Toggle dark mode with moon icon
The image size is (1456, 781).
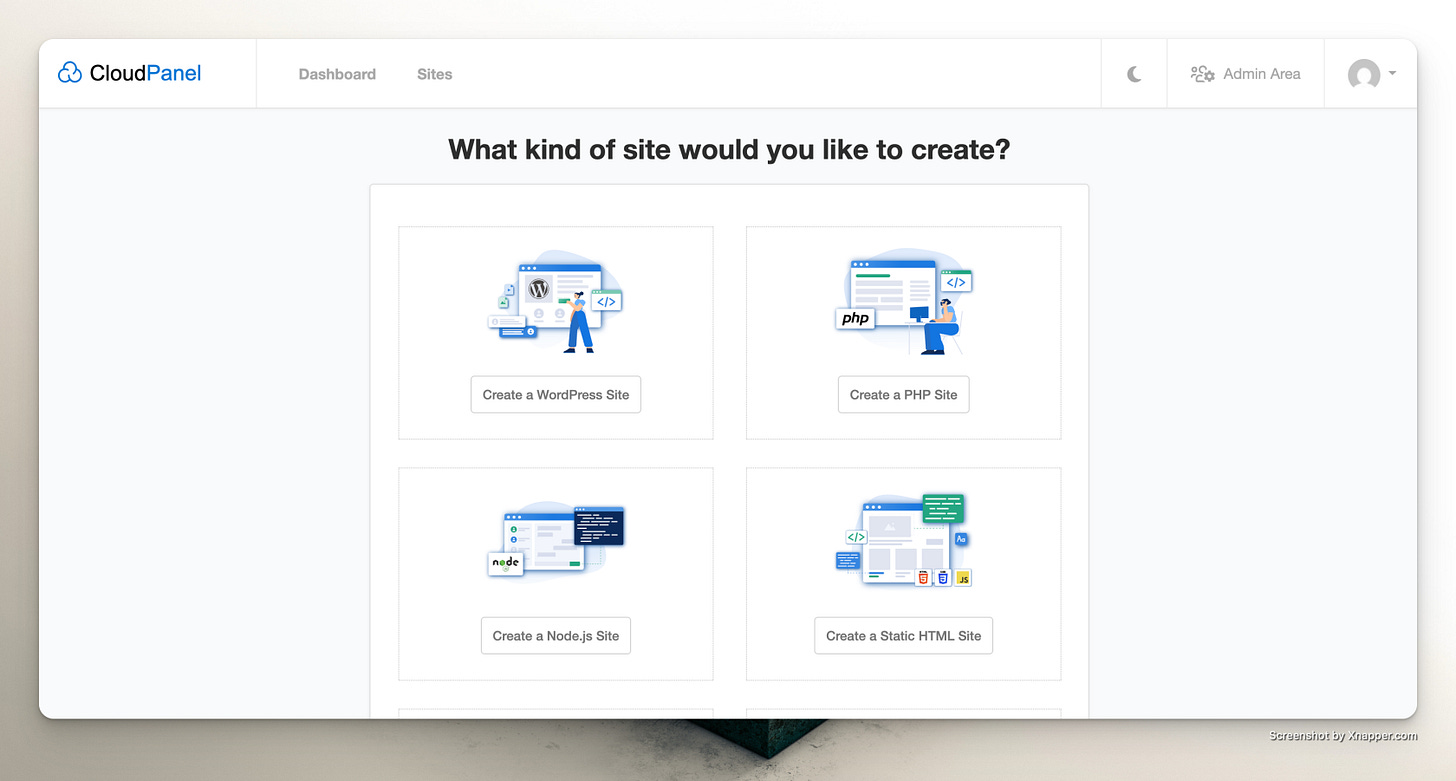coord(1134,74)
